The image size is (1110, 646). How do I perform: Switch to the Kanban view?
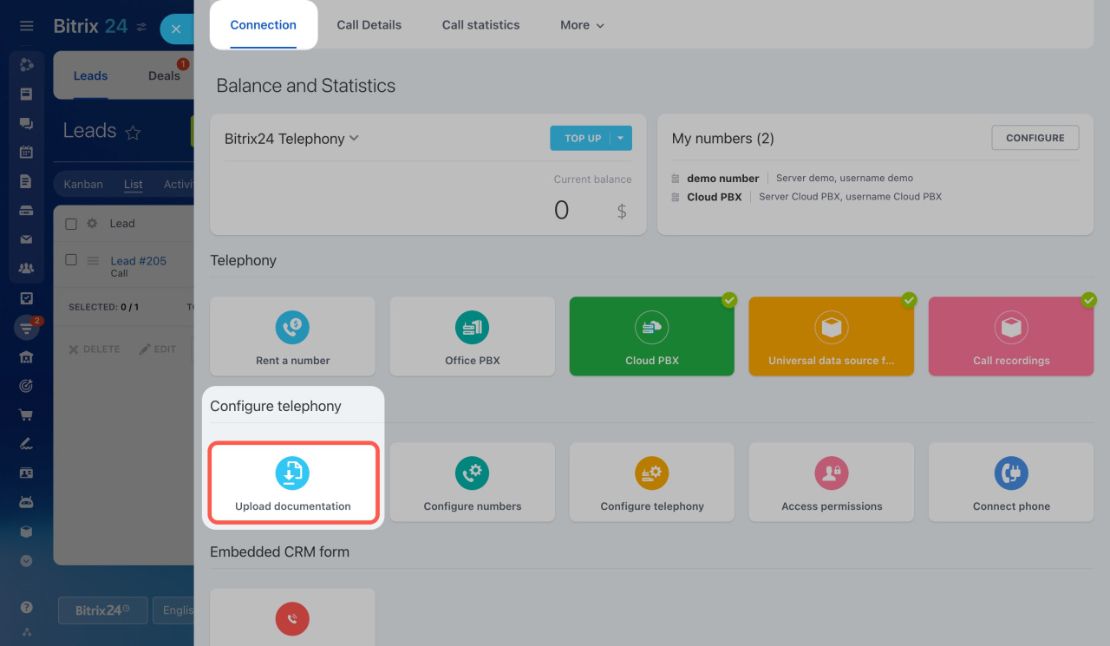pos(83,184)
